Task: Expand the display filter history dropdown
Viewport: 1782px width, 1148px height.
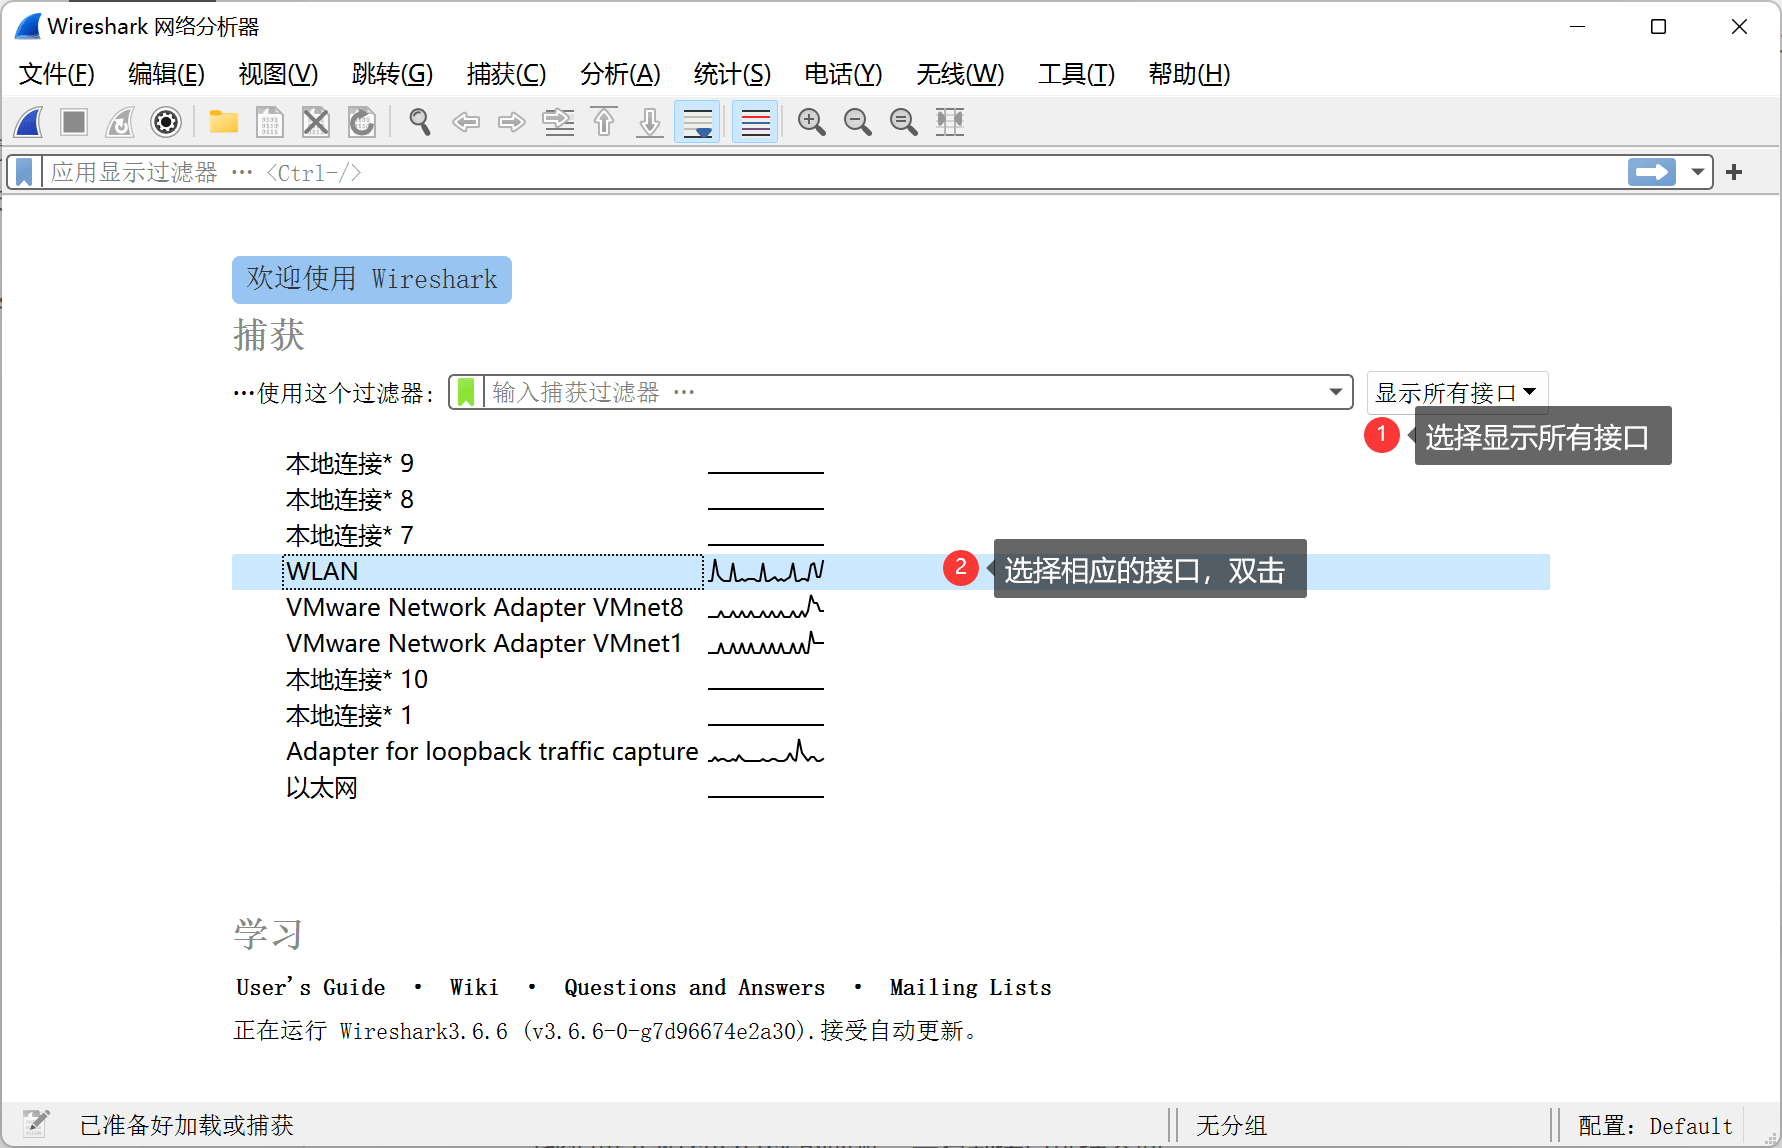Action: (1697, 172)
